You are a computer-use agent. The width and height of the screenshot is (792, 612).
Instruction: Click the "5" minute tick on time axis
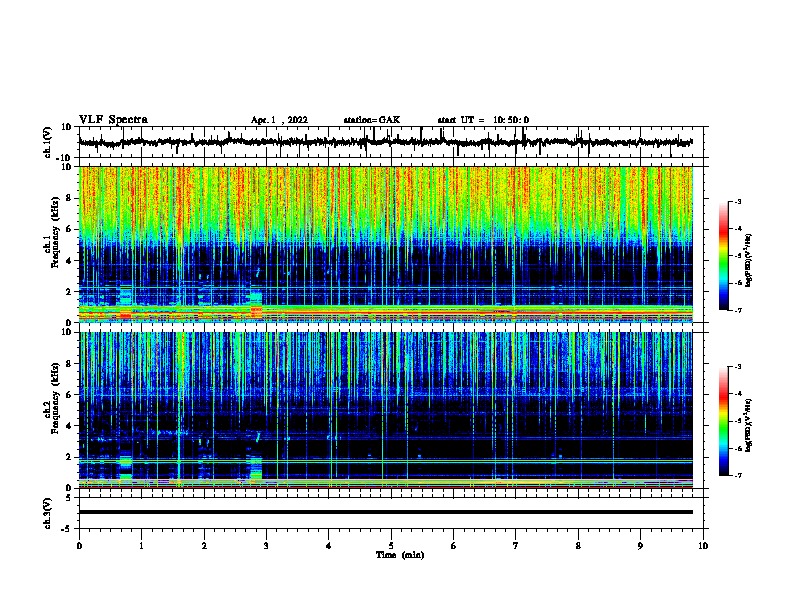point(391,546)
